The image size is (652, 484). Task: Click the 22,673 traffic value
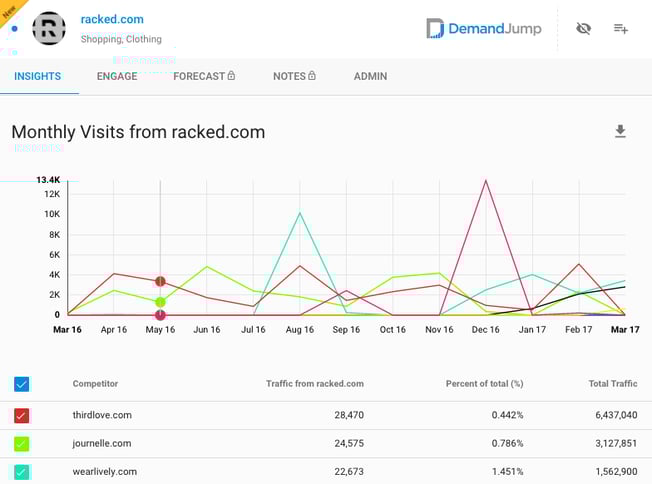click(x=349, y=472)
